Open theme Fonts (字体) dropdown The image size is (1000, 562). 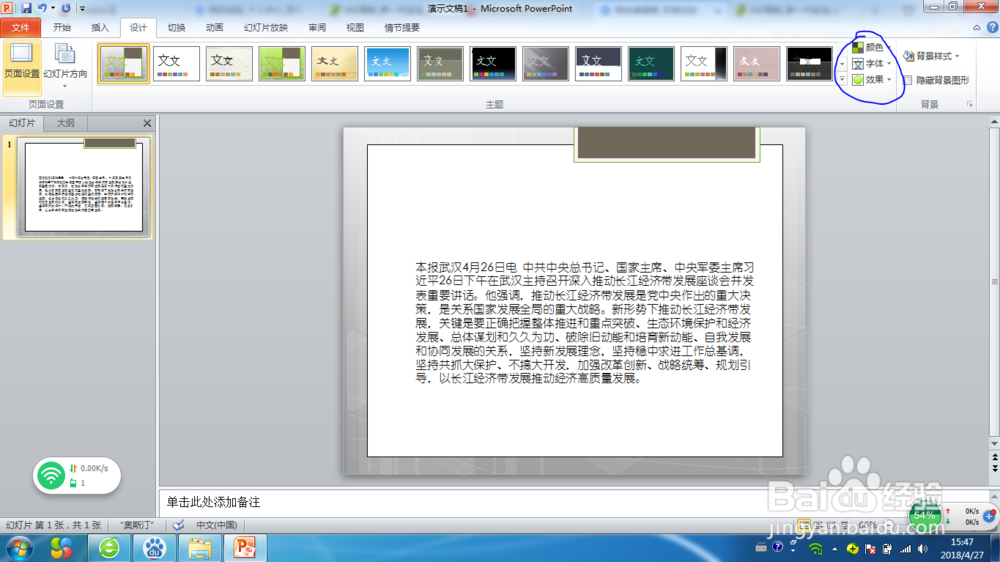pos(872,63)
